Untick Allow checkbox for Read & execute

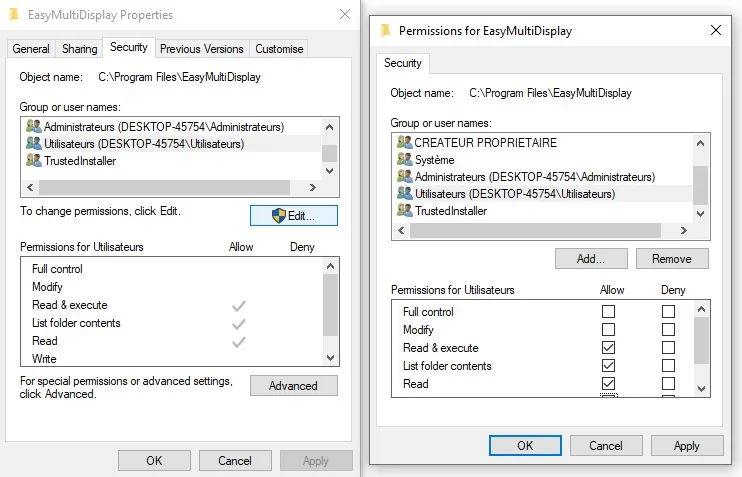(608, 347)
